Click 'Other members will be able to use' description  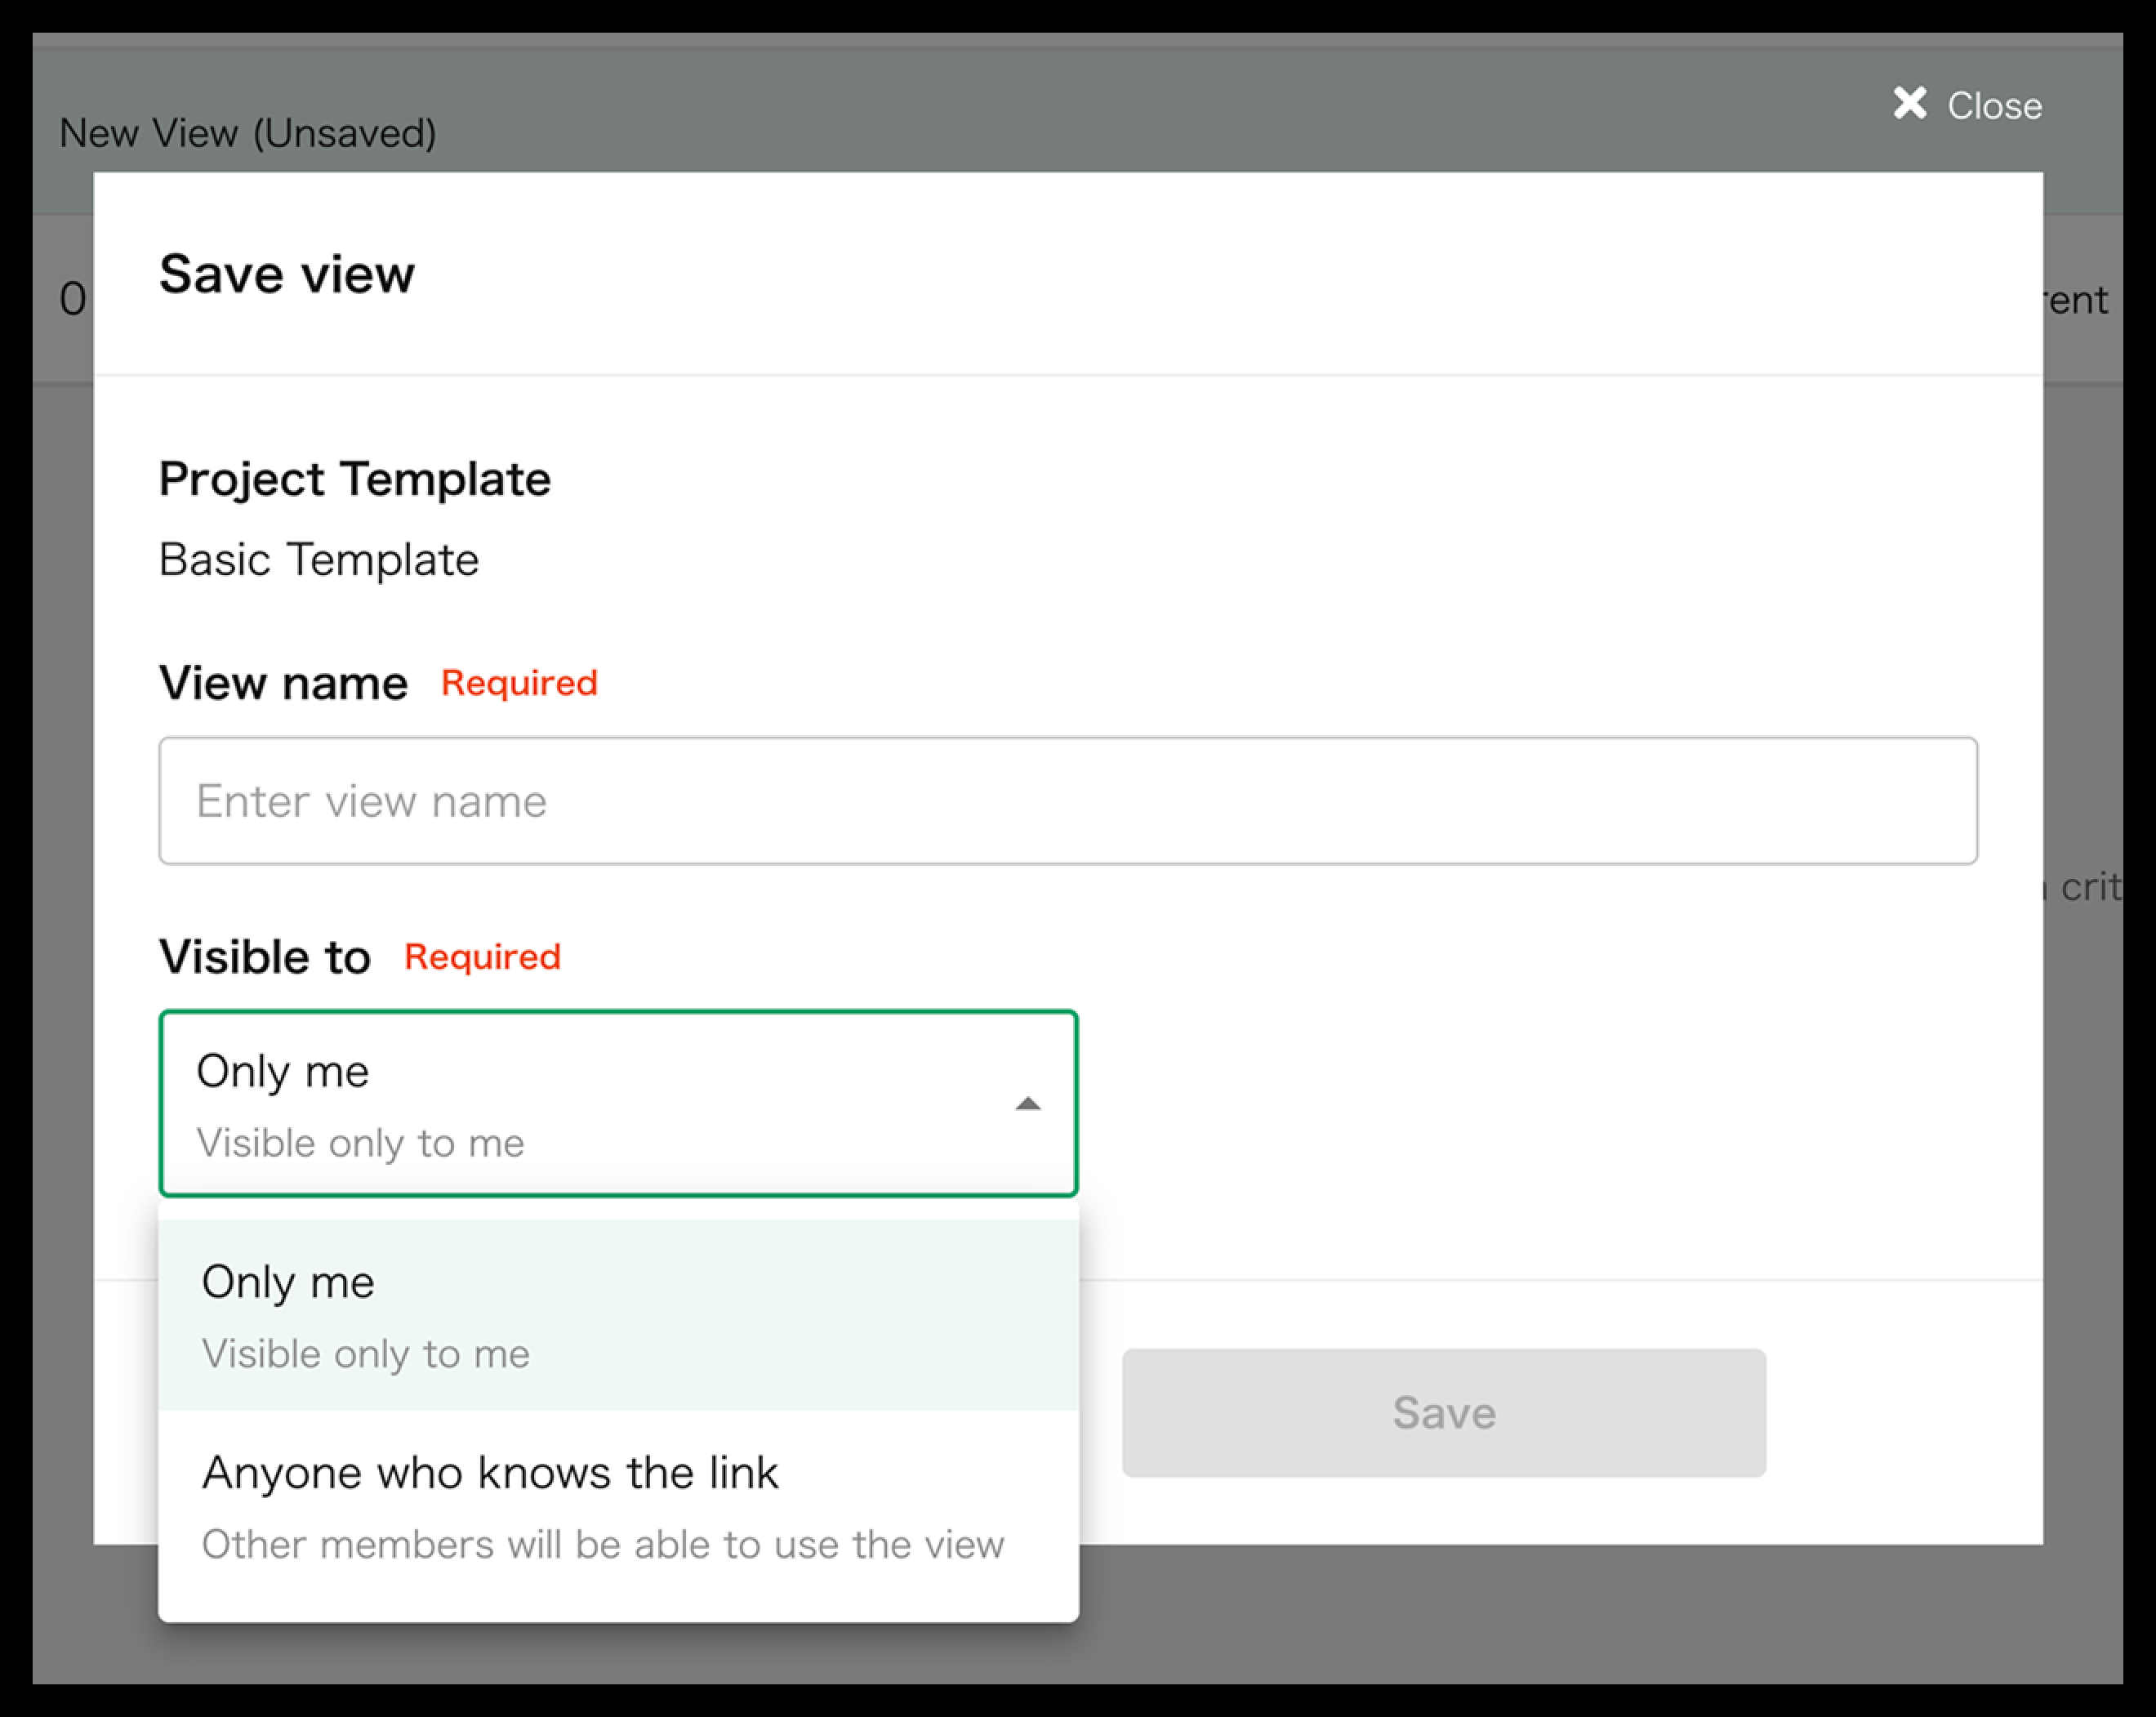click(602, 1545)
